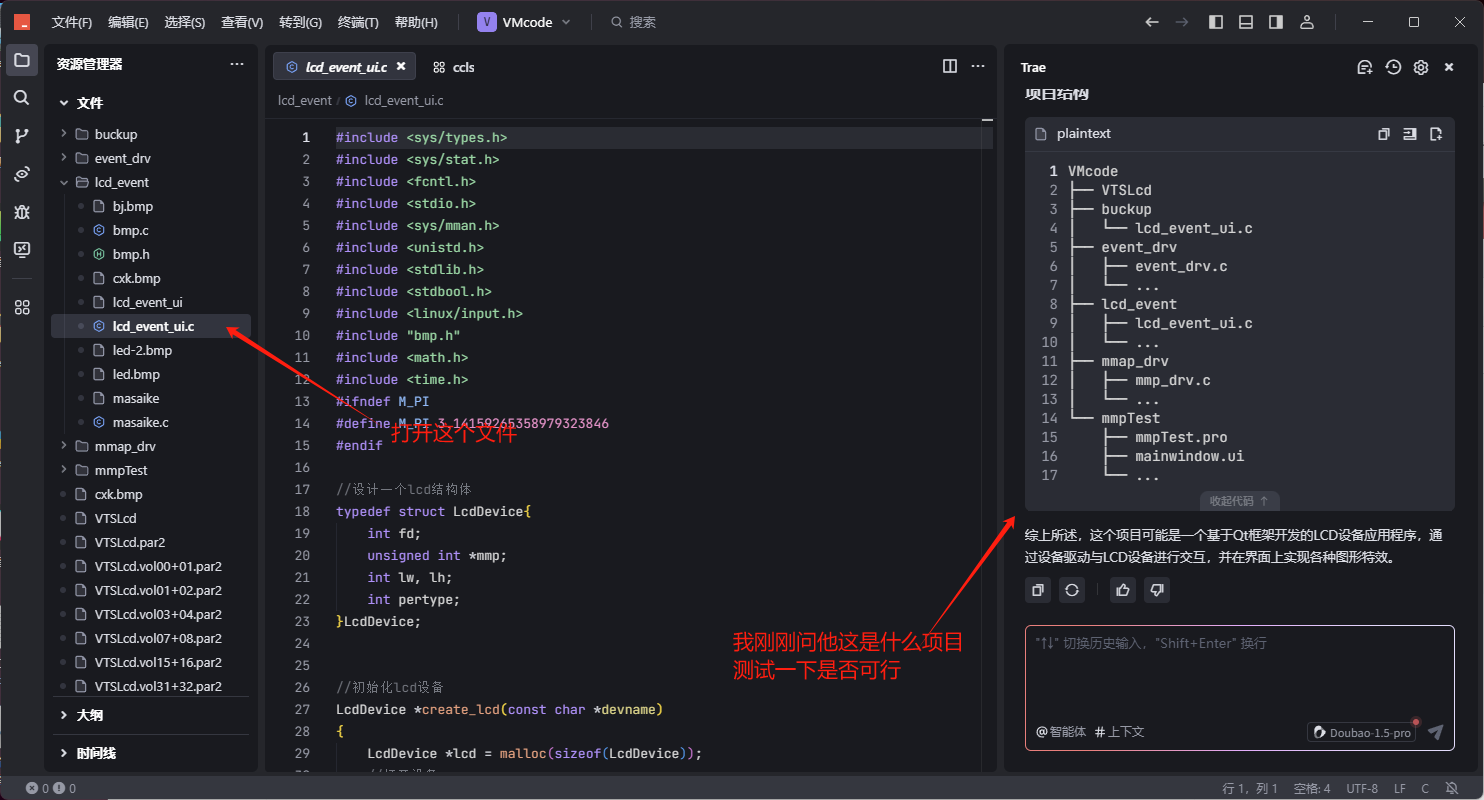
Task: Click the @智能体 agent button
Action: click(1061, 732)
